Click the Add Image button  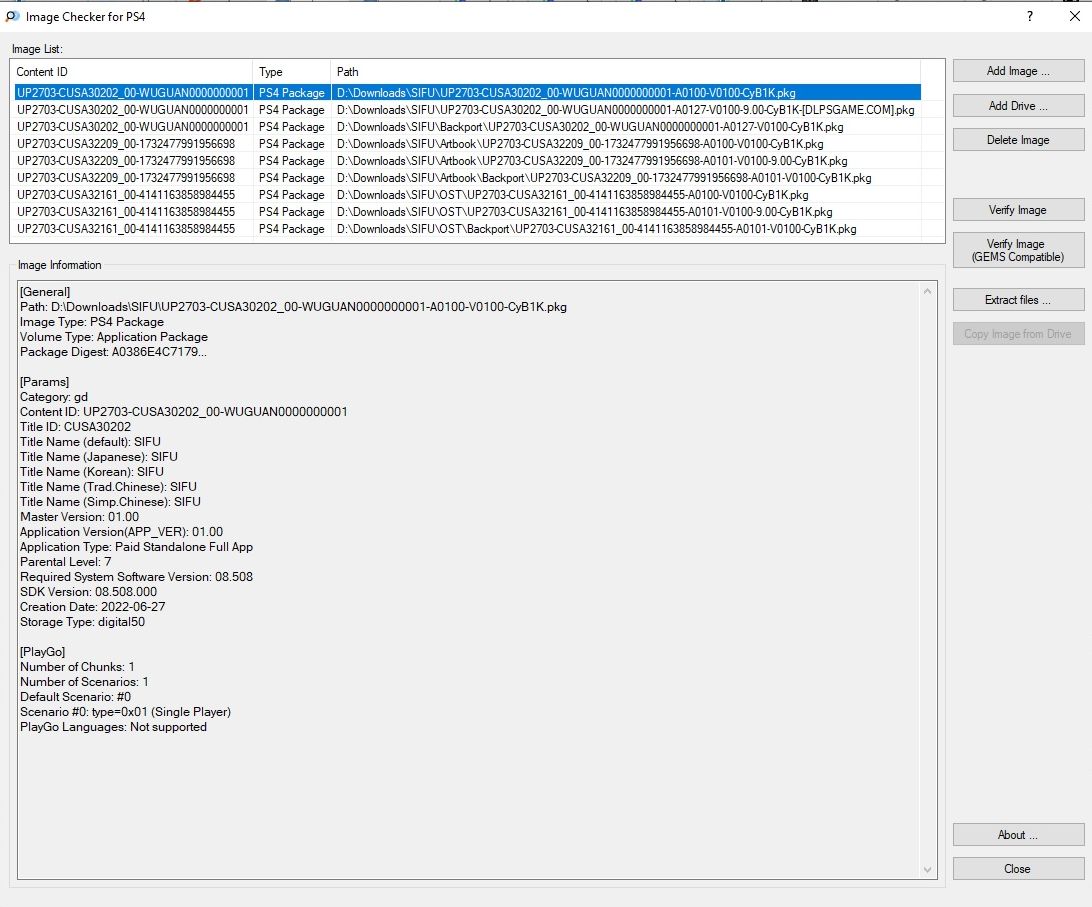[1017, 71]
